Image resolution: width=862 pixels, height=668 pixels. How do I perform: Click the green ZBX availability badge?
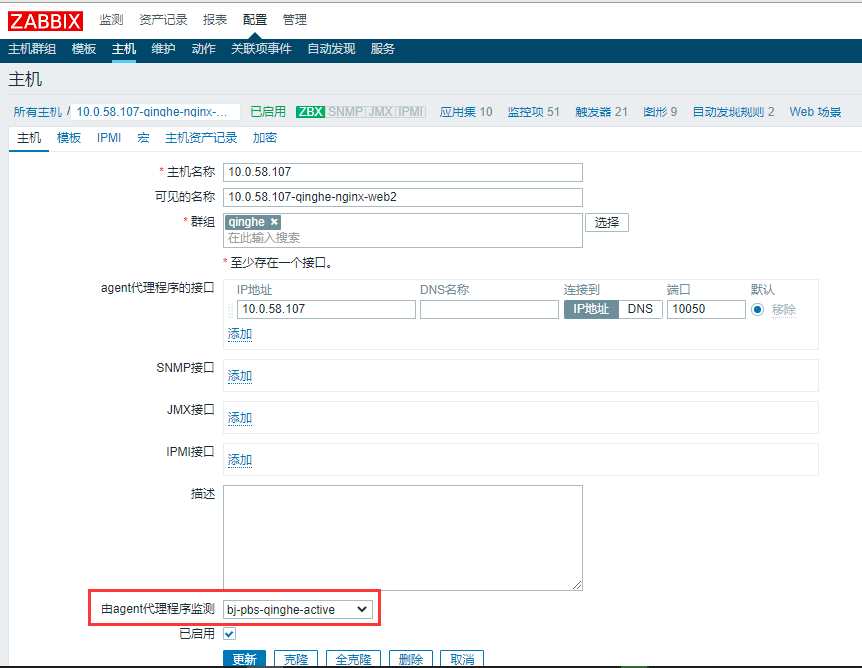(x=311, y=112)
